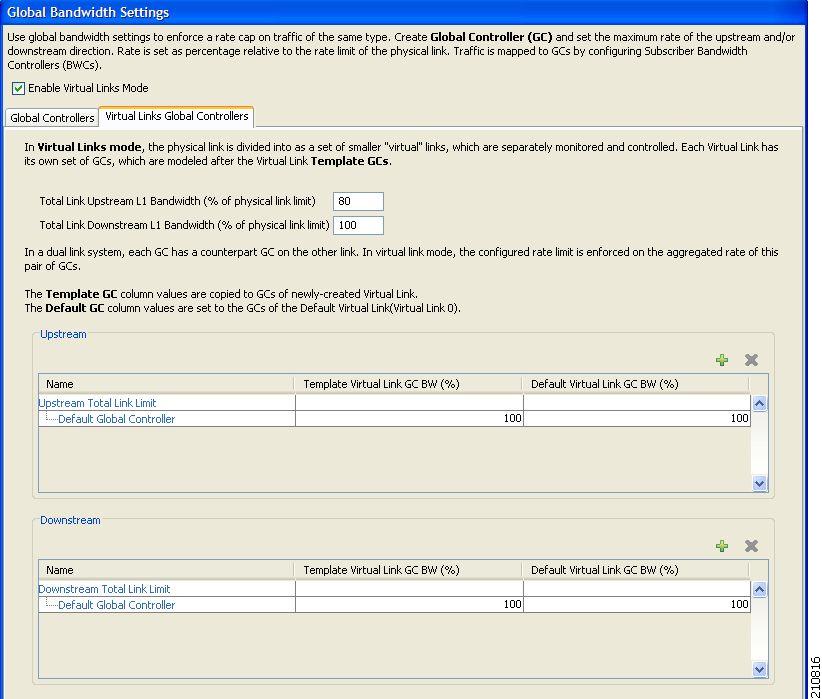Click the green plus icon in Upstream section
Screen dimensions: 822x699
click(x=722, y=360)
